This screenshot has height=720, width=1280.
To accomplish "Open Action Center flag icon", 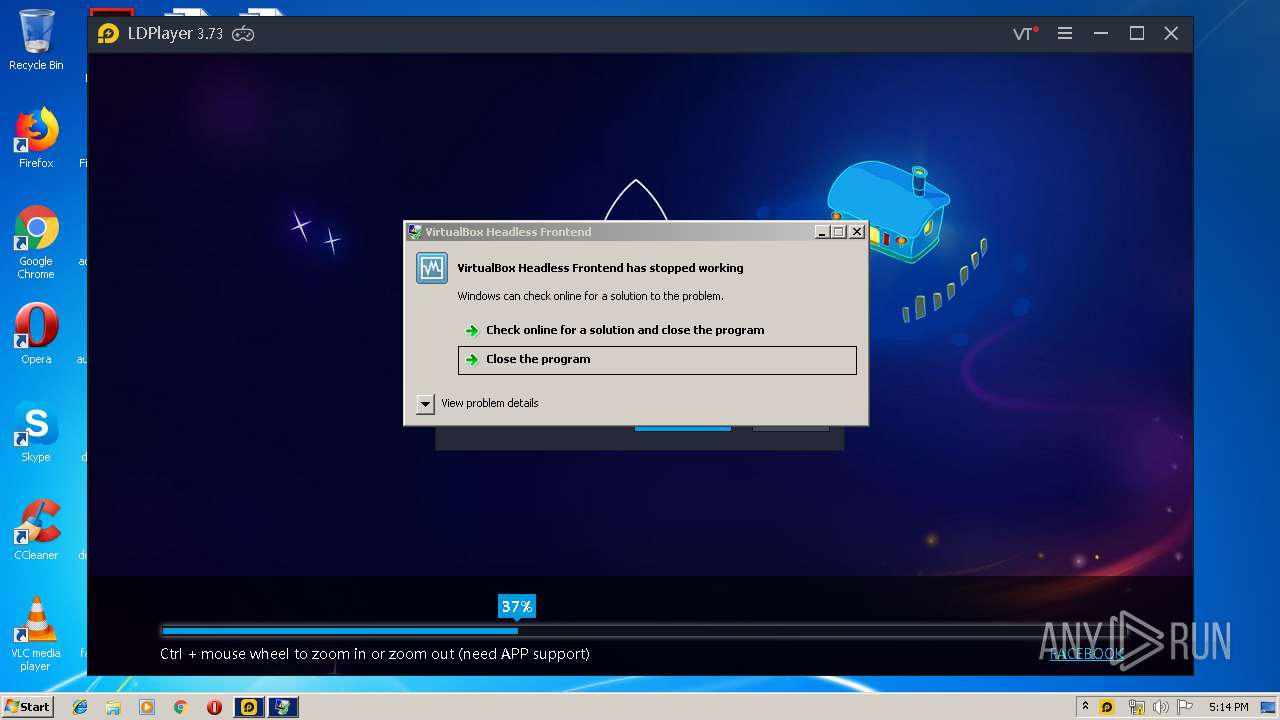I will [x=1185, y=707].
